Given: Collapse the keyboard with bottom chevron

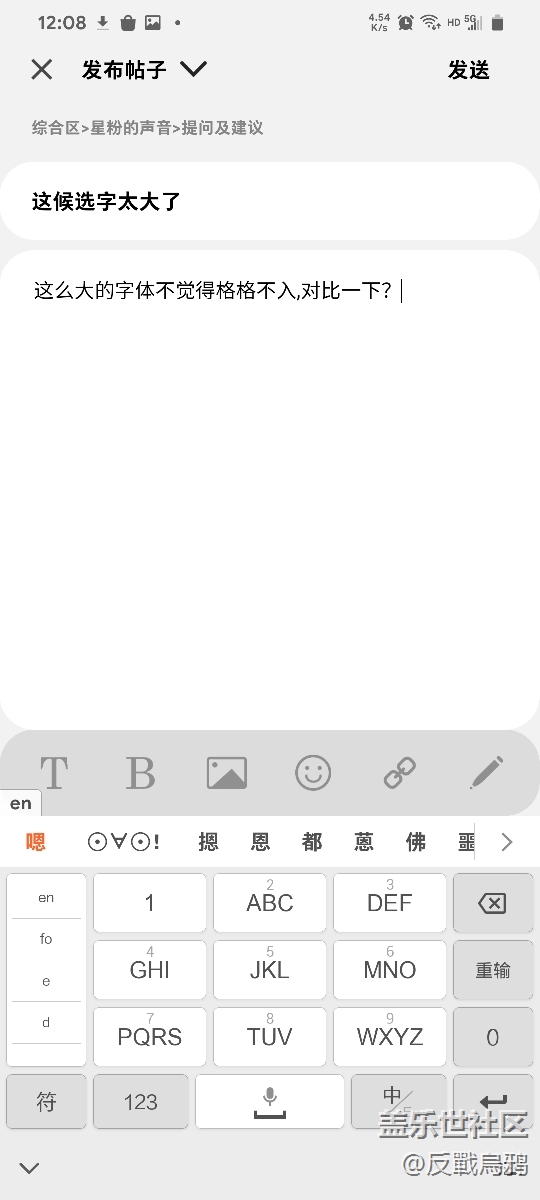Looking at the screenshot, I should tap(30, 1167).
